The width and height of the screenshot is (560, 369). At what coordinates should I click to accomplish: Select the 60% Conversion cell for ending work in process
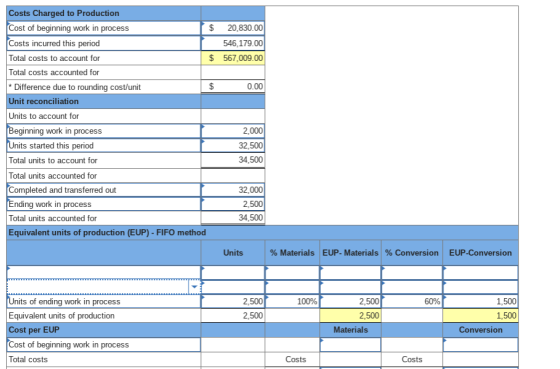coord(412,301)
